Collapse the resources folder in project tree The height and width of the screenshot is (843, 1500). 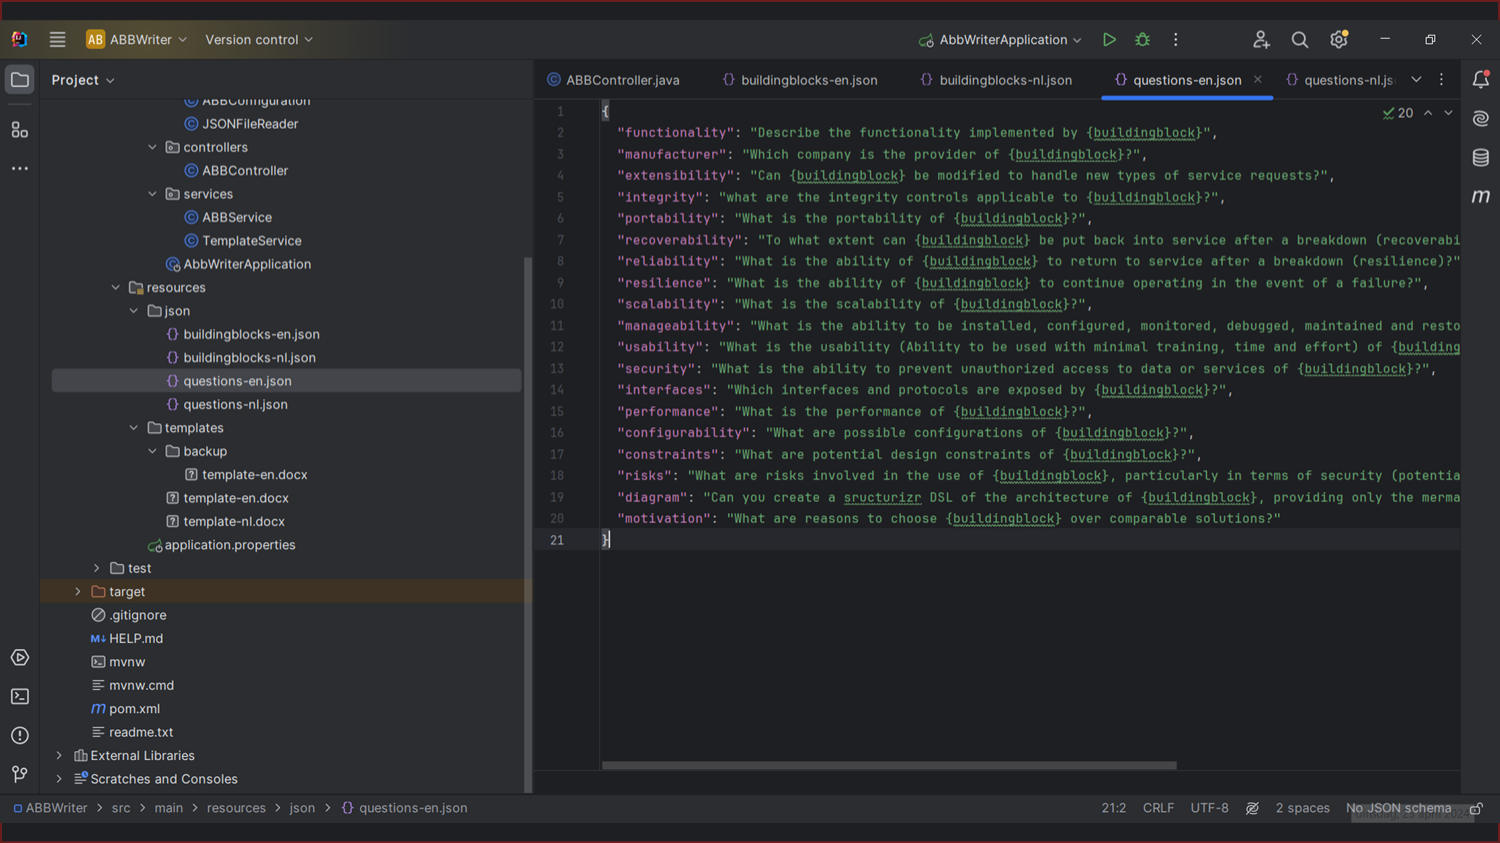point(116,288)
